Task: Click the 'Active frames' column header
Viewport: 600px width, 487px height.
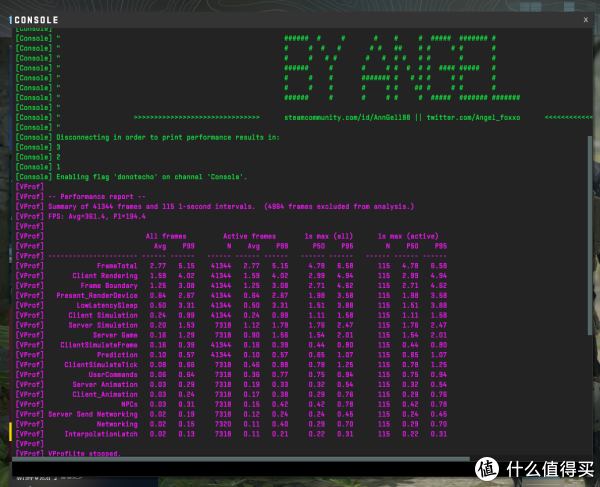Action: pos(239,236)
